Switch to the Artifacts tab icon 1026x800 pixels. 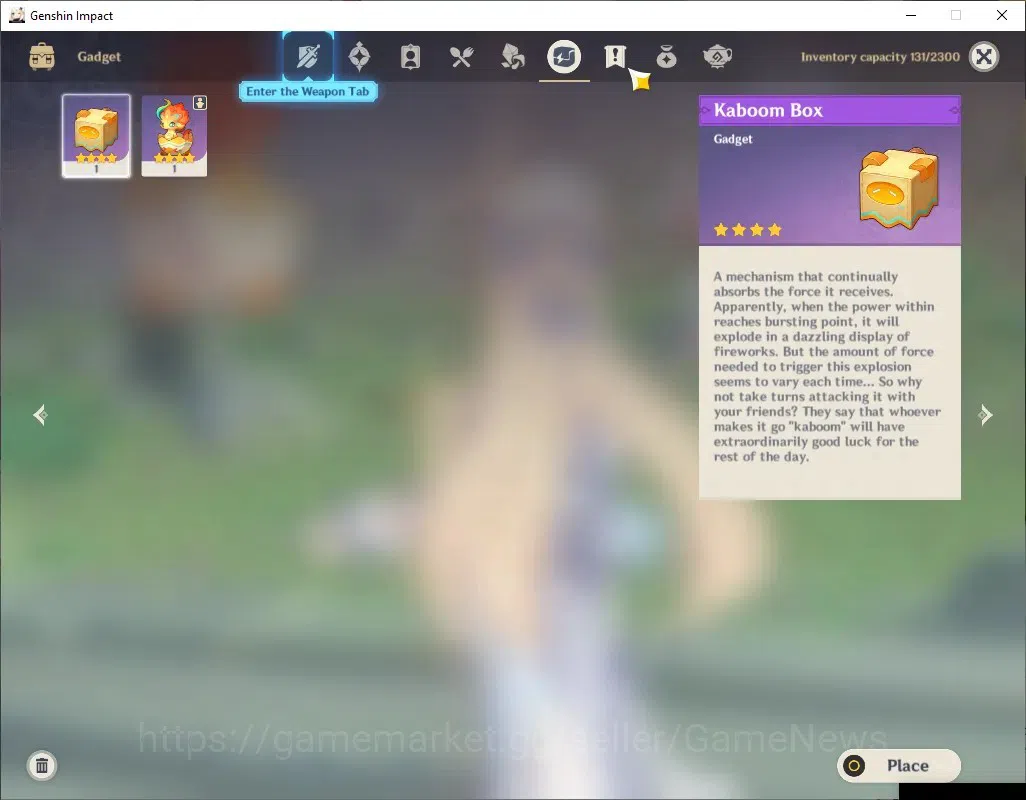pyautogui.click(x=359, y=57)
